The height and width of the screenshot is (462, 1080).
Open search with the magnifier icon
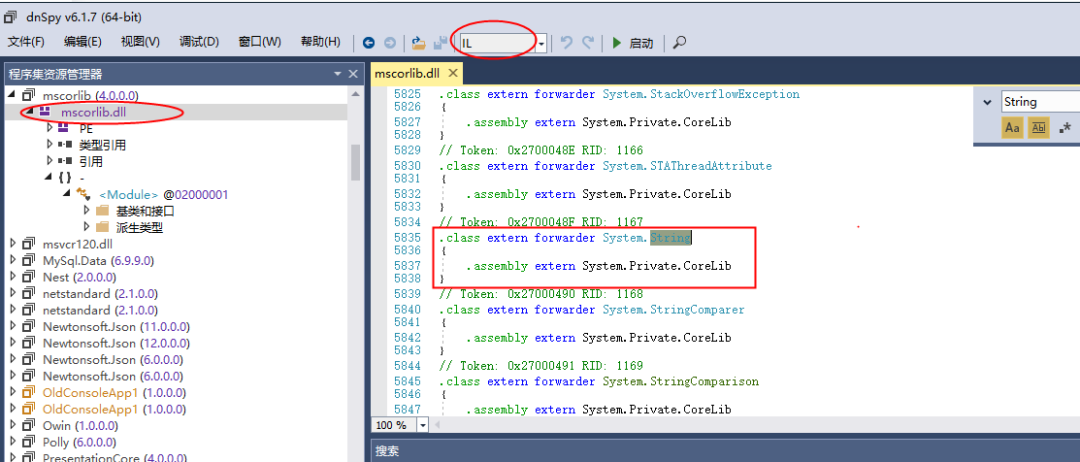pyautogui.click(x=680, y=43)
